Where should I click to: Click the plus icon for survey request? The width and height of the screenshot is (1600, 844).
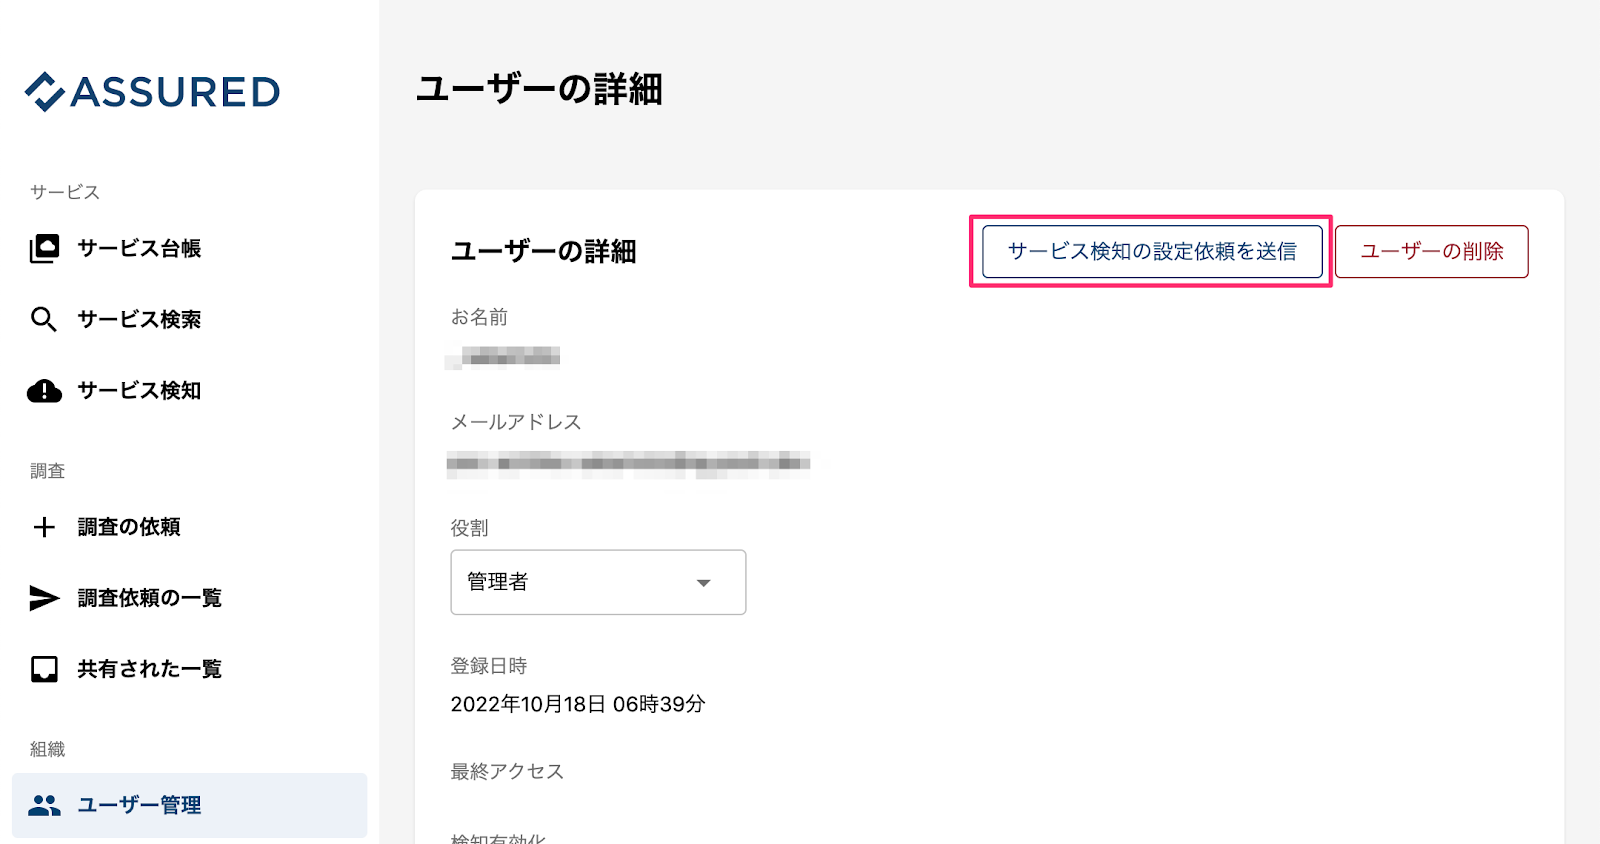(x=44, y=527)
